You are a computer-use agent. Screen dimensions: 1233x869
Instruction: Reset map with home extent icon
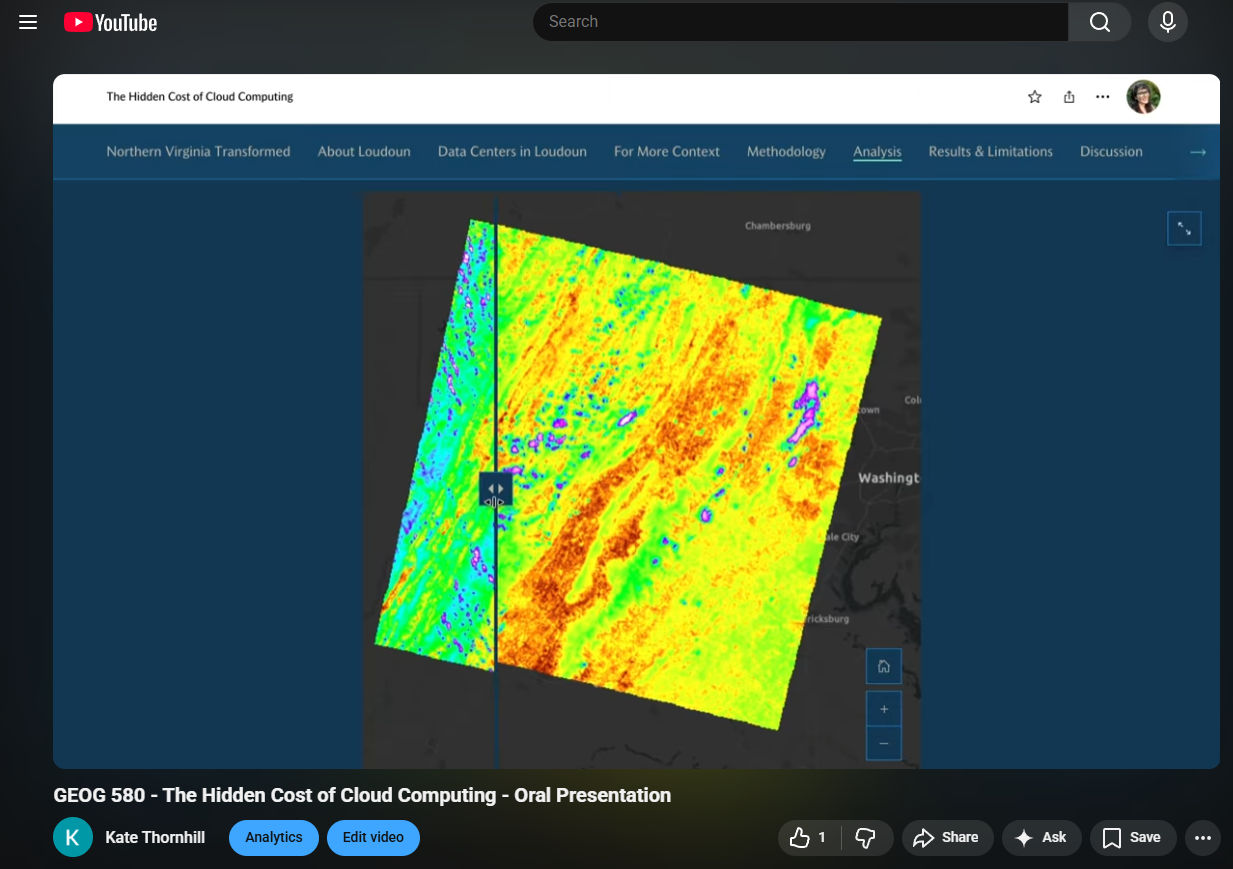pyautogui.click(x=884, y=666)
